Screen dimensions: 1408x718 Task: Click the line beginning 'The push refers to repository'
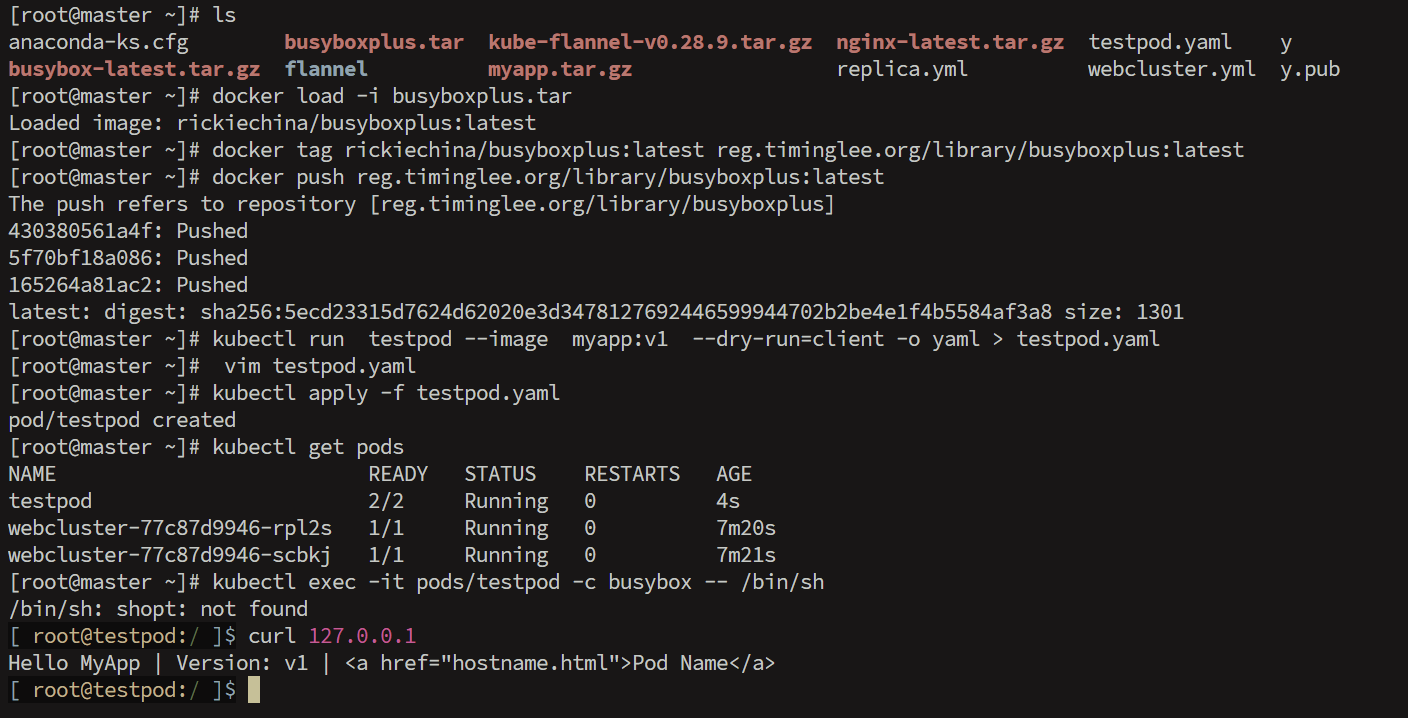pyautogui.click(x=422, y=204)
